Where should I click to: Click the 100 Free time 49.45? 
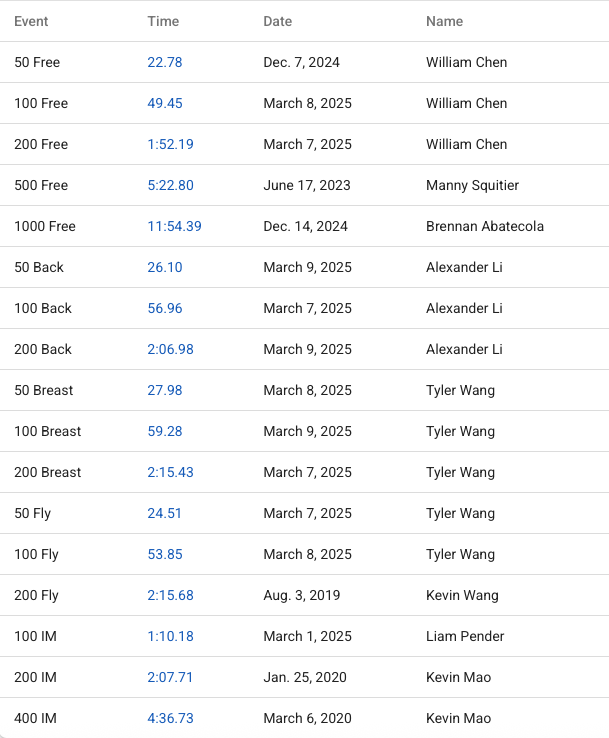pyautogui.click(x=165, y=103)
